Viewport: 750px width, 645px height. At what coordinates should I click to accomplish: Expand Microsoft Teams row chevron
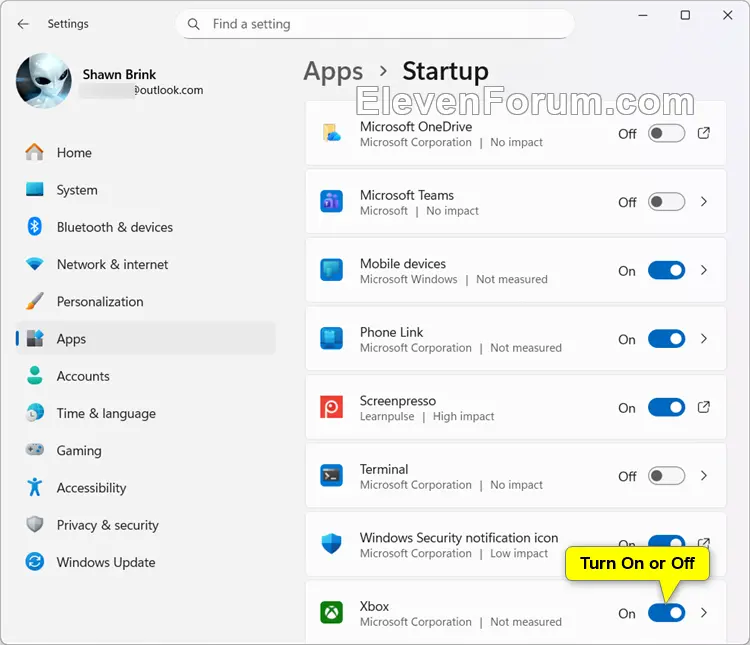point(704,201)
